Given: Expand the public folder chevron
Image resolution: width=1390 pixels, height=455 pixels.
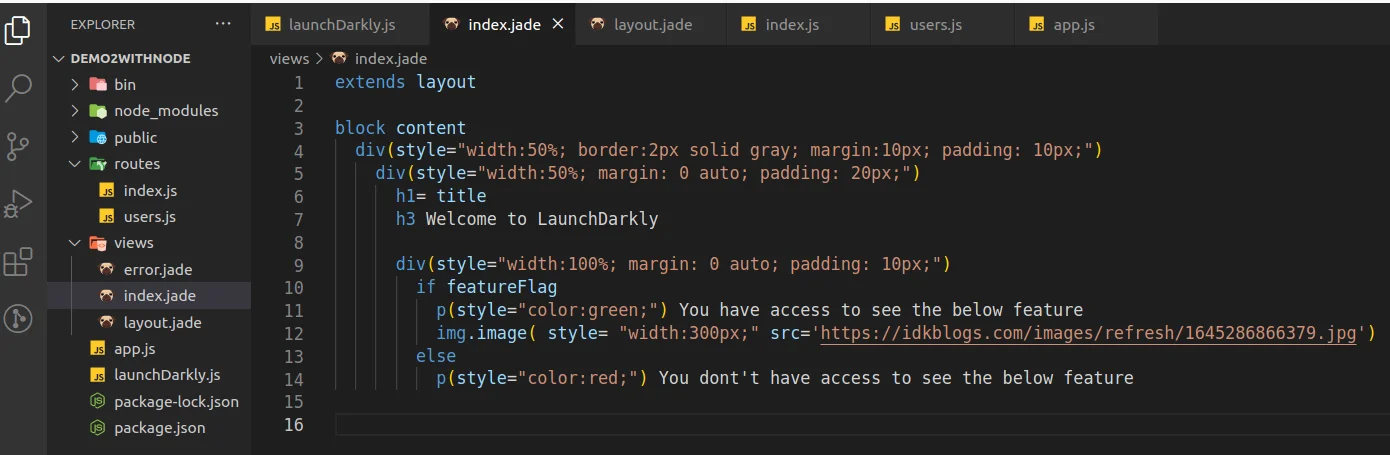Looking at the screenshot, I should pyautogui.click(x=75, y=138).
